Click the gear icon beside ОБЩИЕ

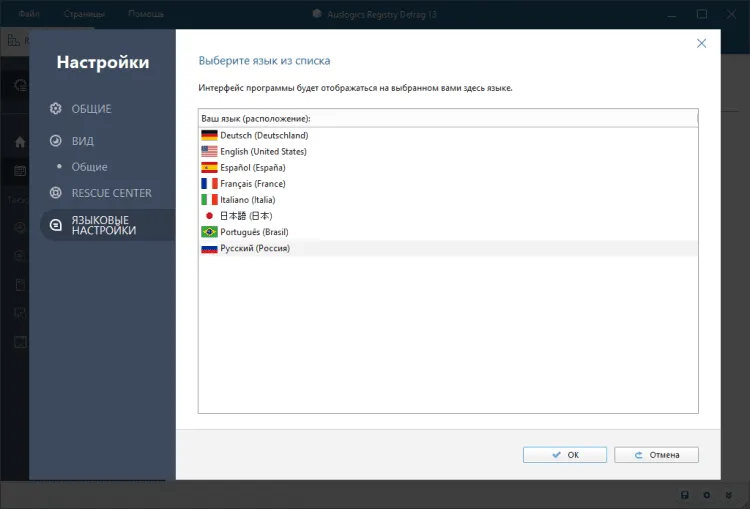tap(56, 109)
